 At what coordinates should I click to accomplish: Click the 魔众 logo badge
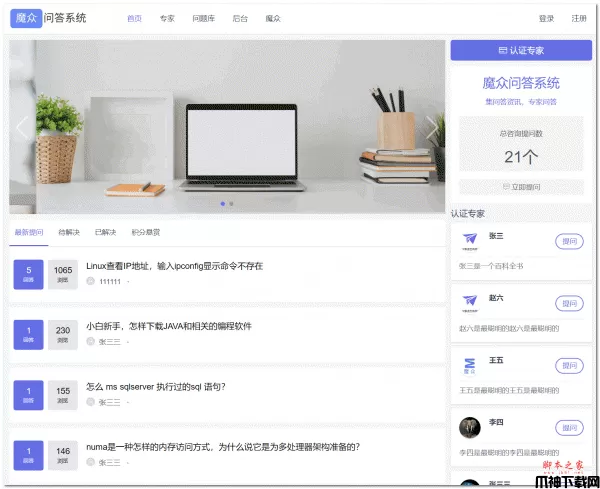(x=26, y=18)
